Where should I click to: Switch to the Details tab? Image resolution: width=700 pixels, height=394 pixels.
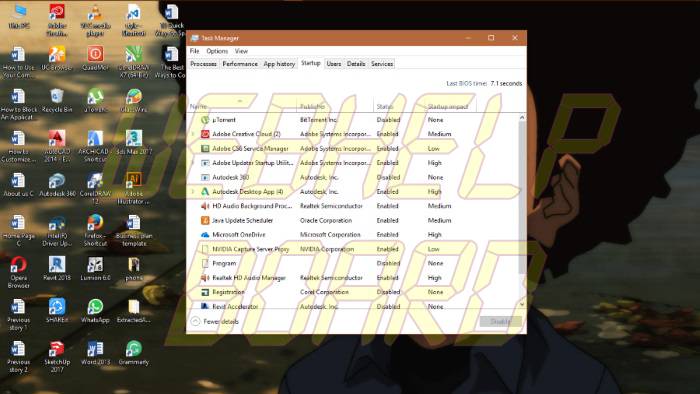pyautogui.click(x=356, y=64)
